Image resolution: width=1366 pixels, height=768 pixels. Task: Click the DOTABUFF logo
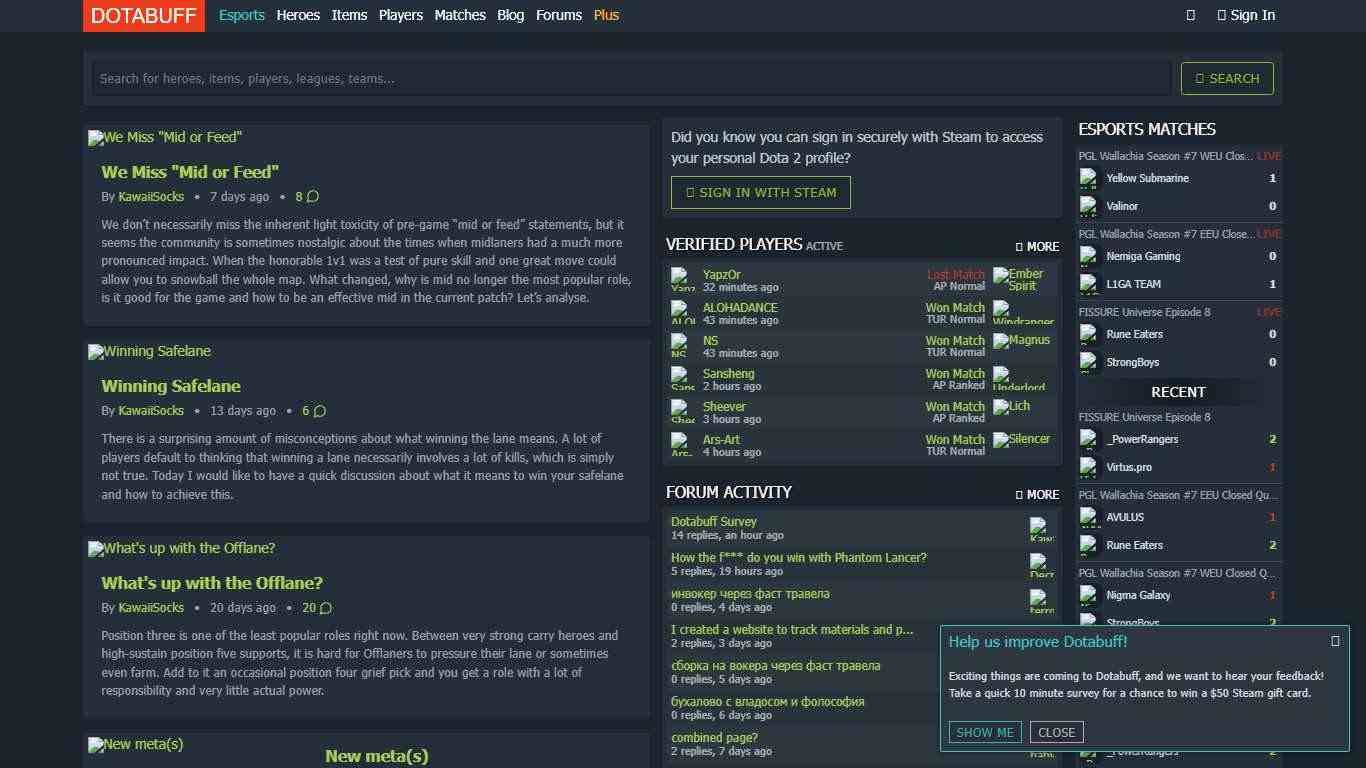tap(143, 15)
